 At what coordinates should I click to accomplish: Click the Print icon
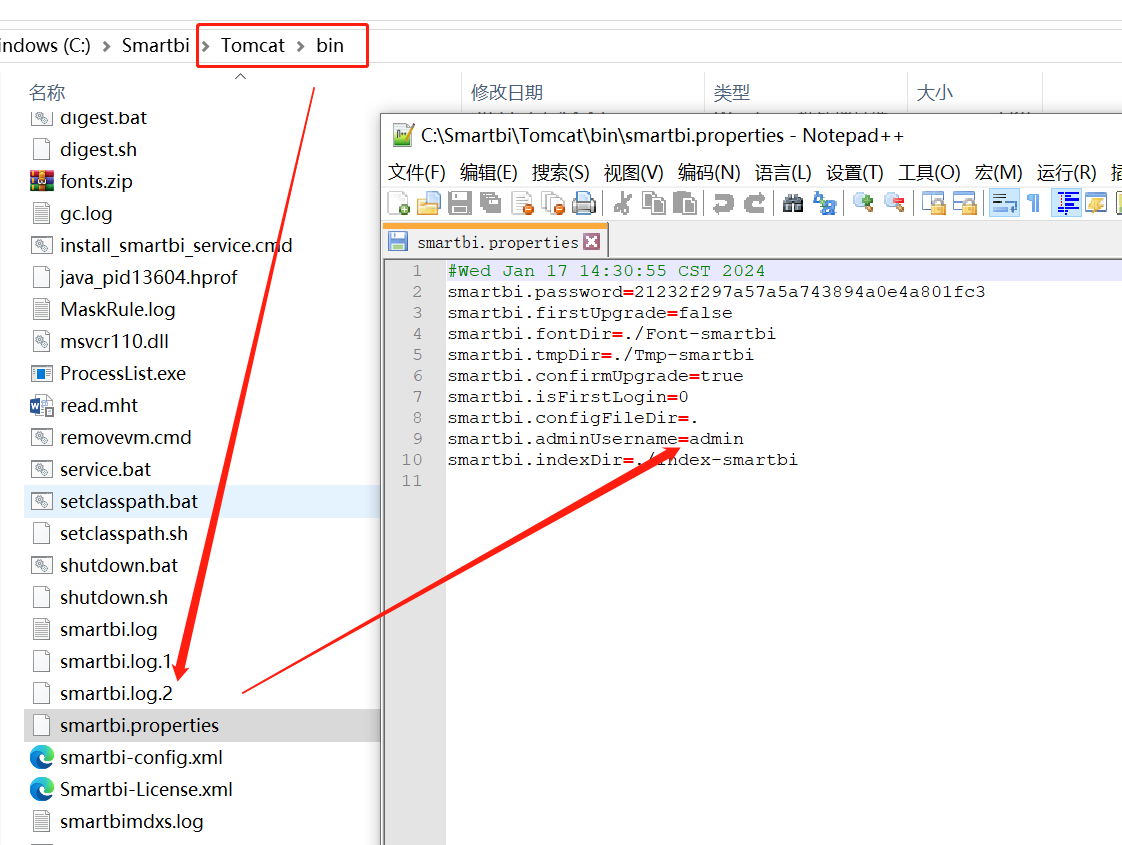click(584, 204)
